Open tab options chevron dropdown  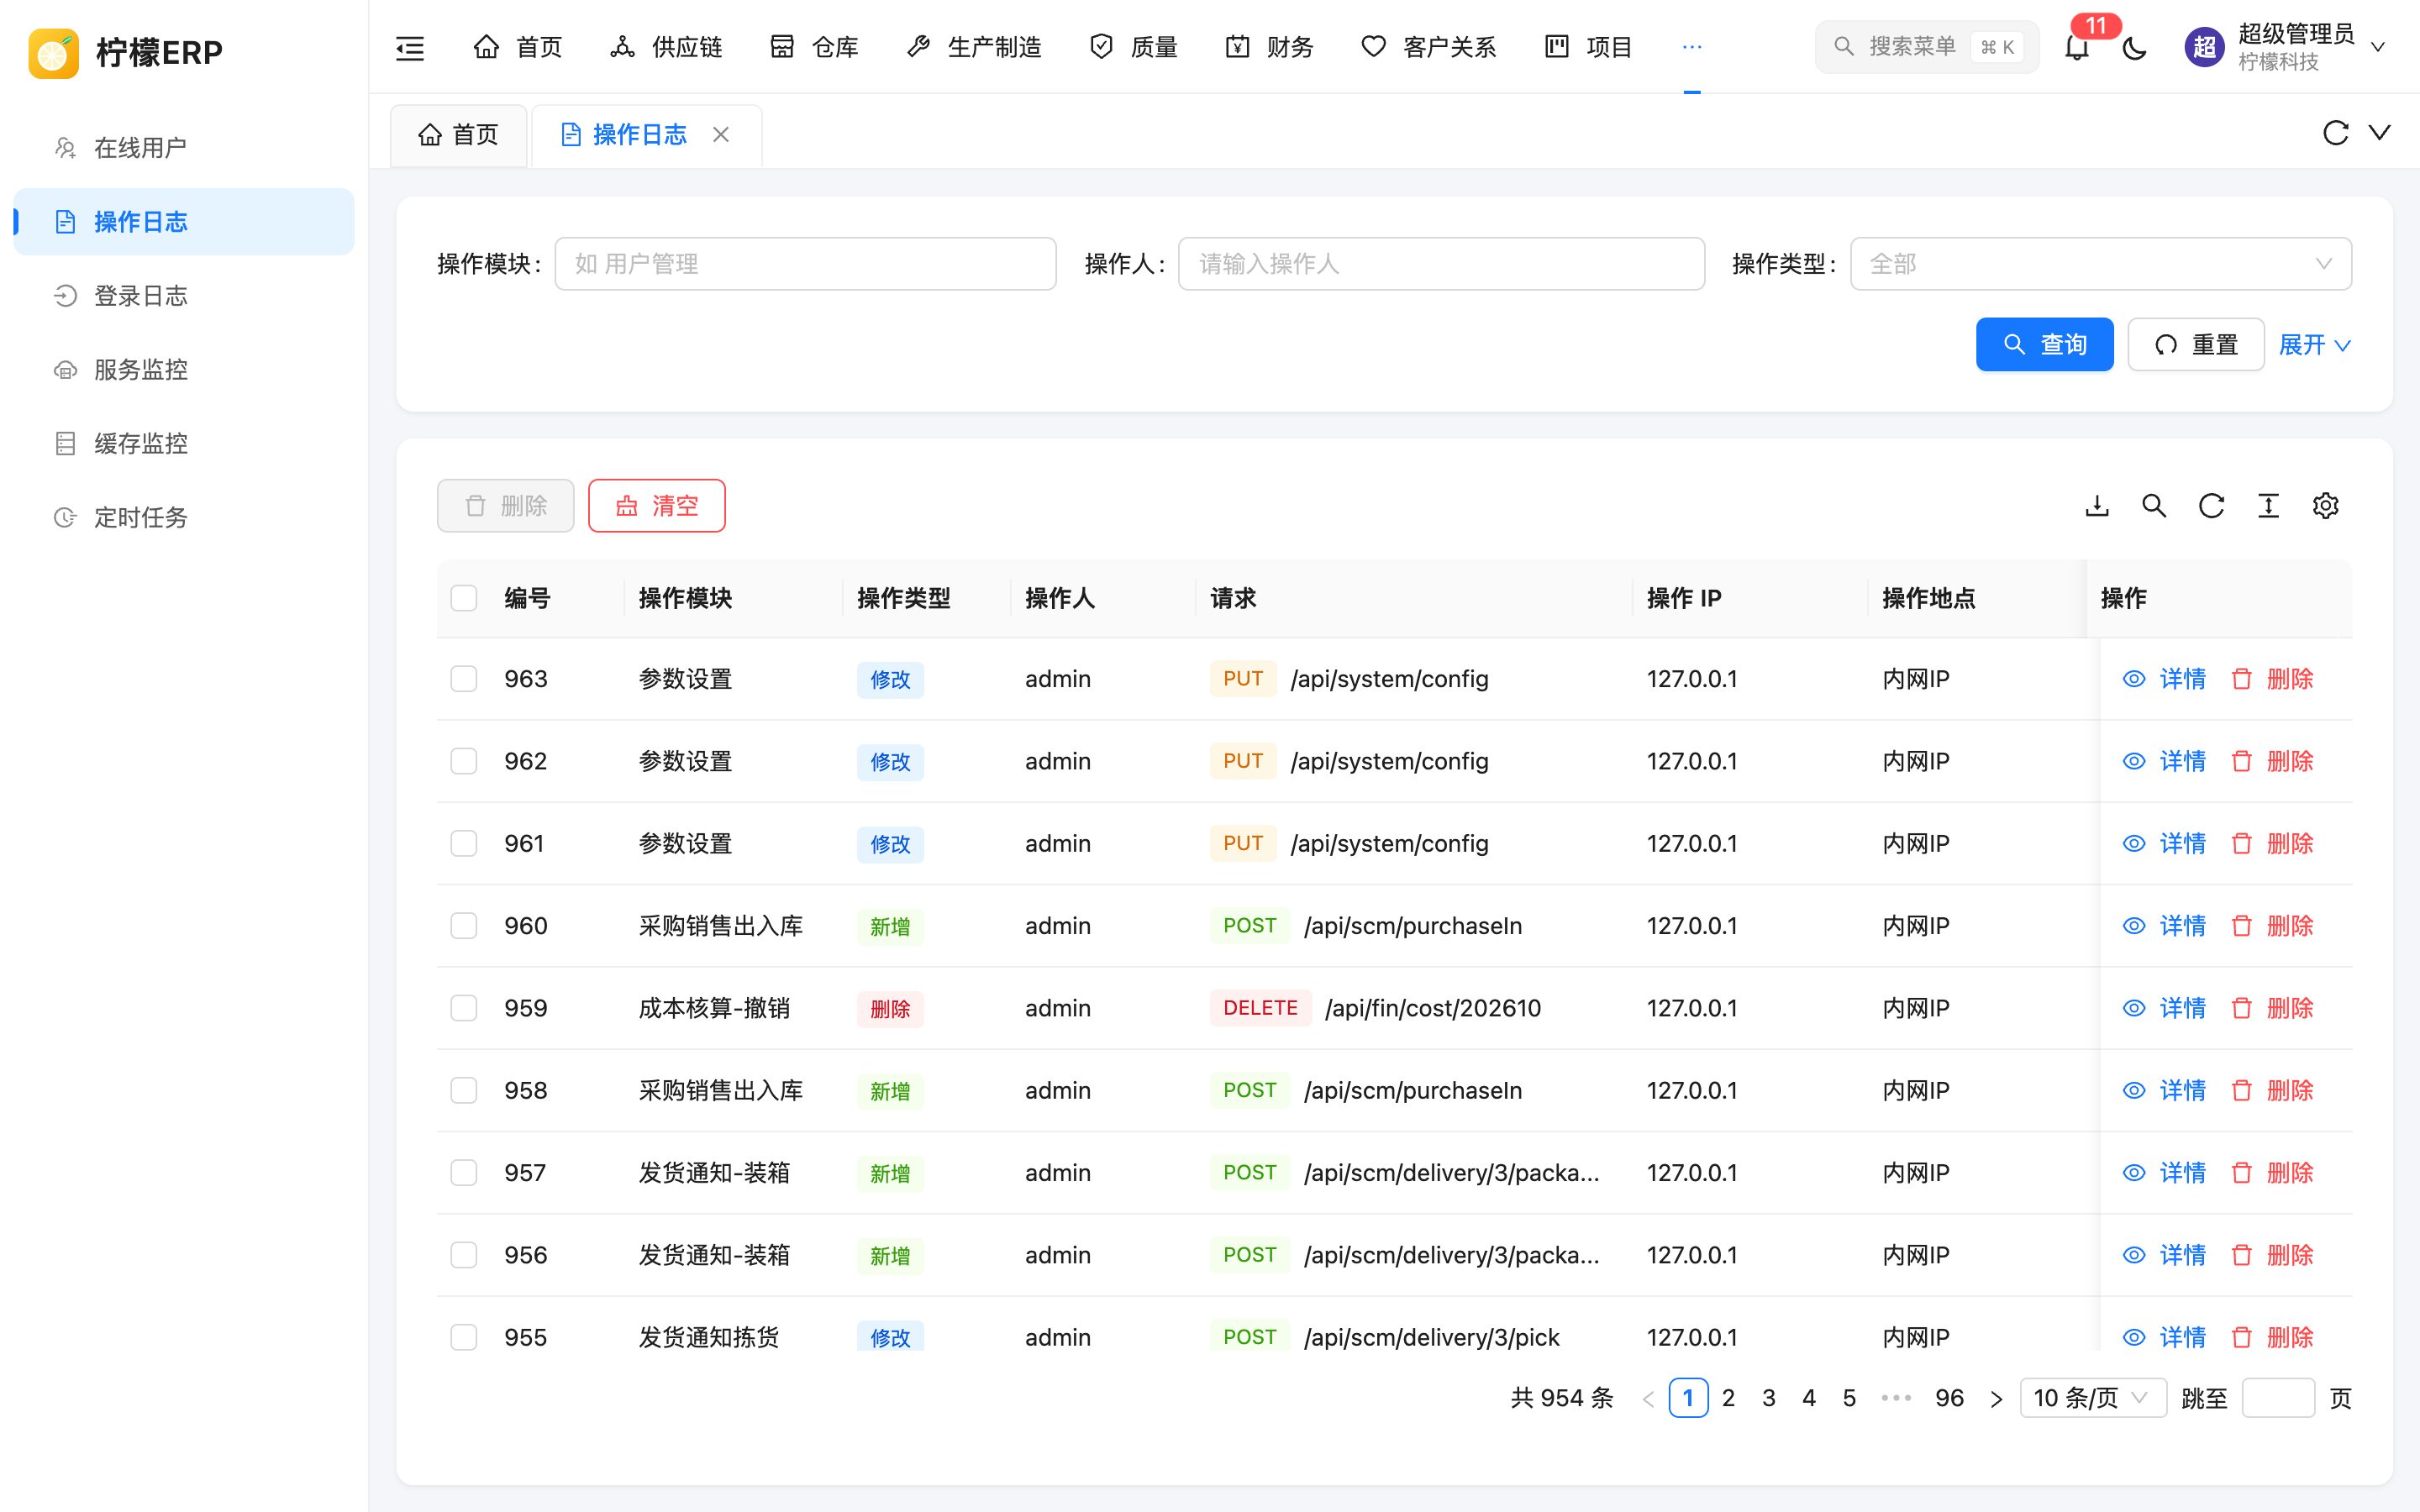coord(2379,133)
